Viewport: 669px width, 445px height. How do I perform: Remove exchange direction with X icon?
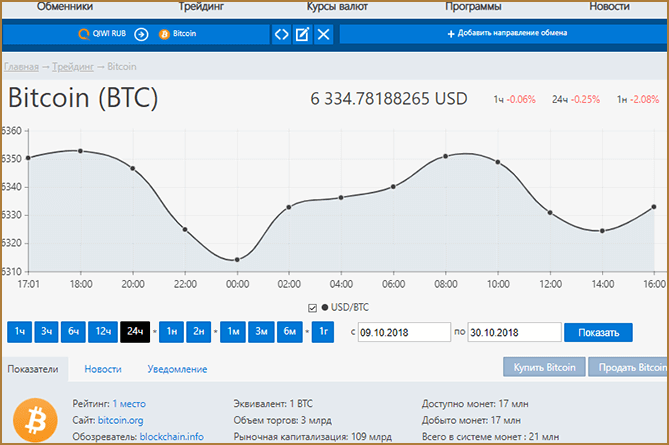324,34
